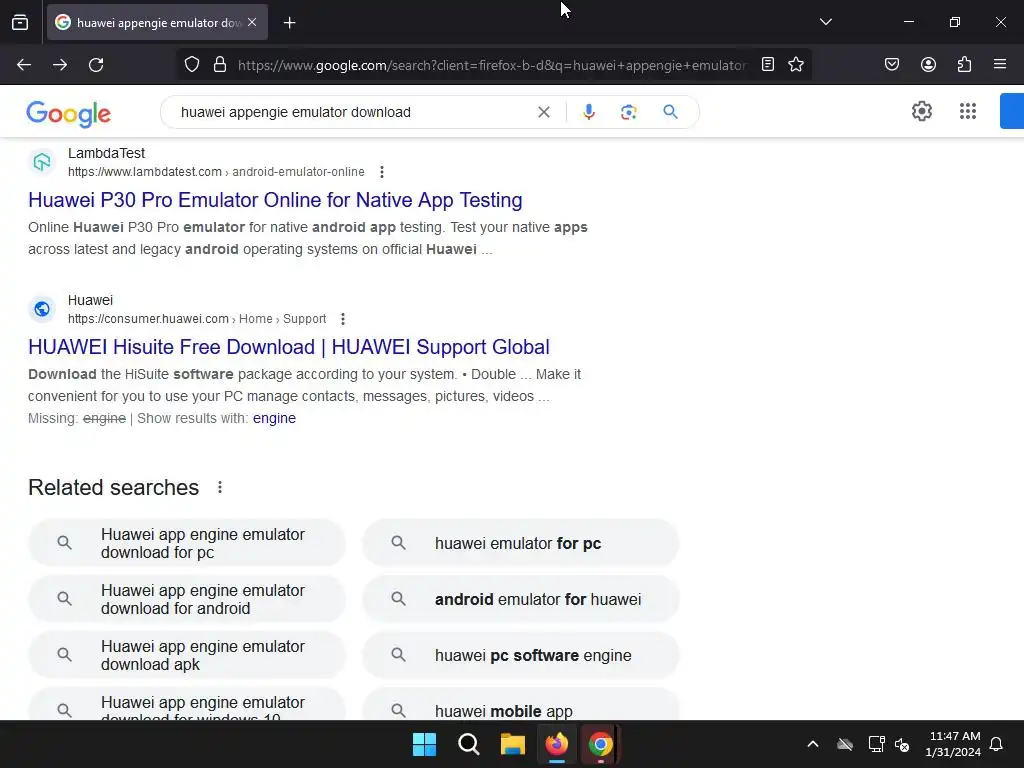Open HUAWEI Hisuite Free Download result
1024x768 pixels.
[289, 347]
